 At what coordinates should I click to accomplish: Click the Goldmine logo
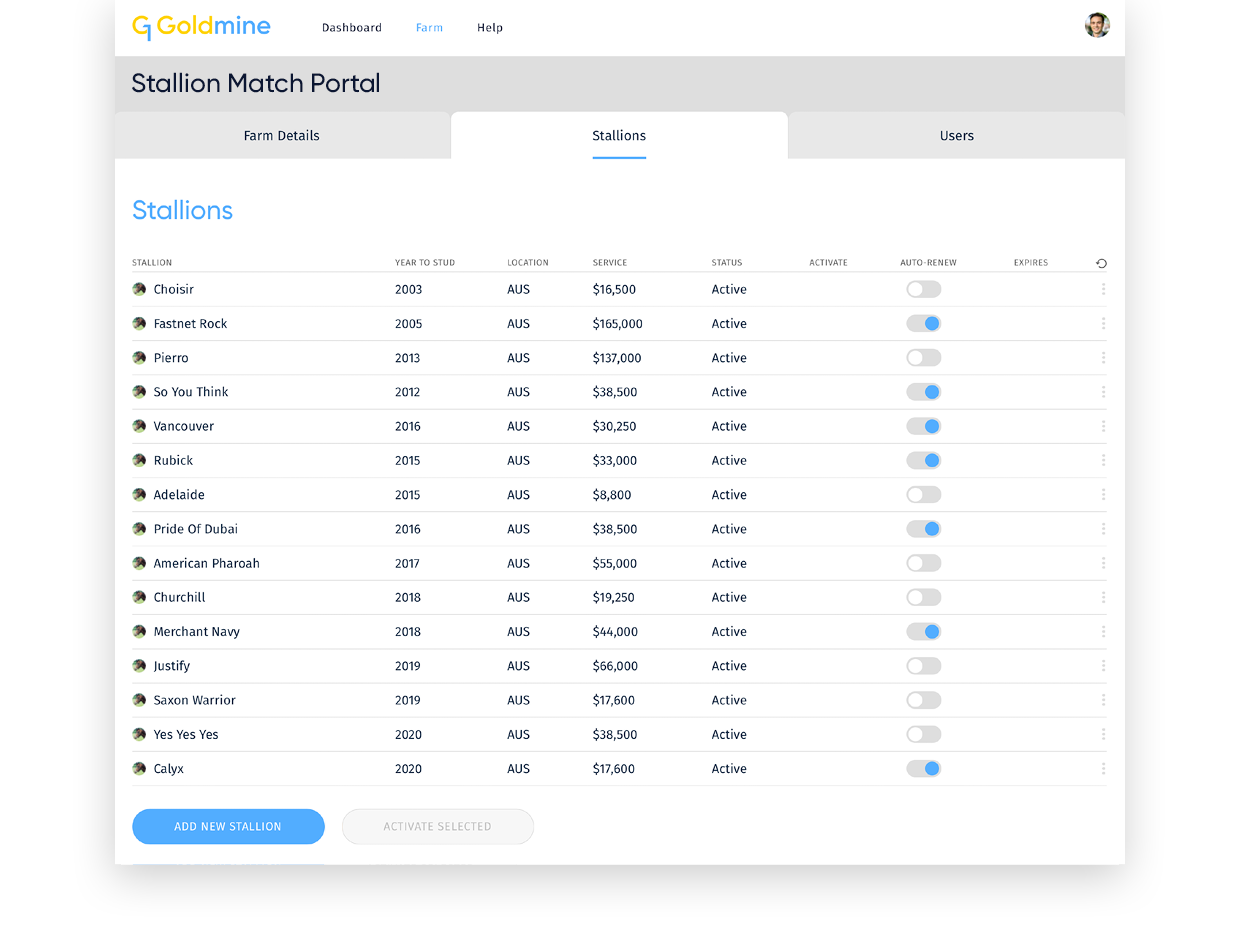click(x=201, y=26)
